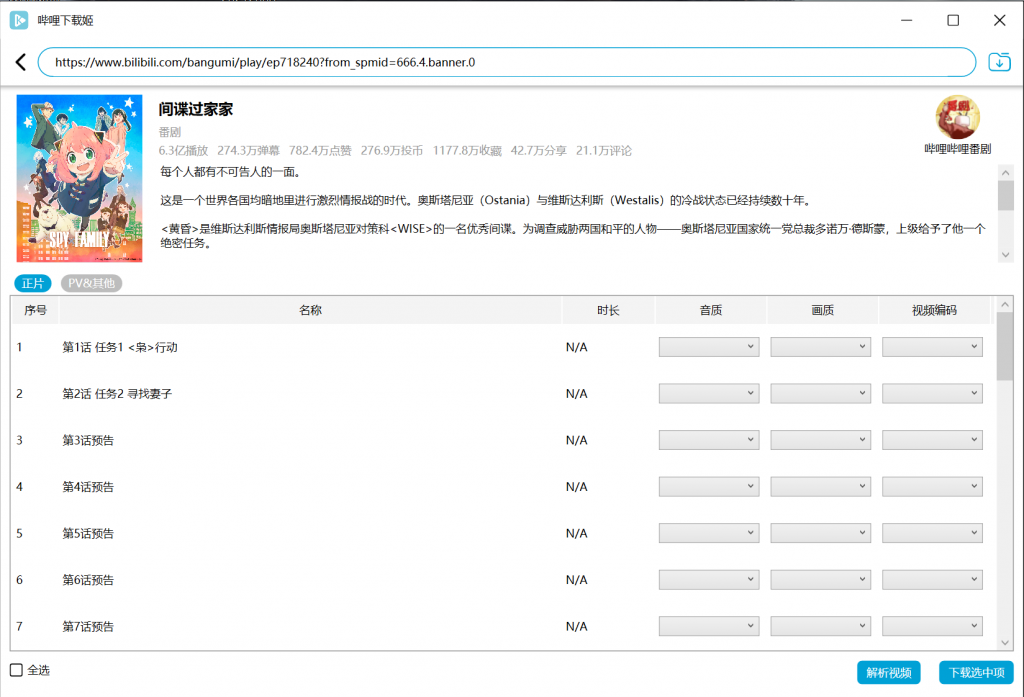Screen dimensions: 1024x697
Task: Select the 第7话预告 row
Action: pos(503,626)
